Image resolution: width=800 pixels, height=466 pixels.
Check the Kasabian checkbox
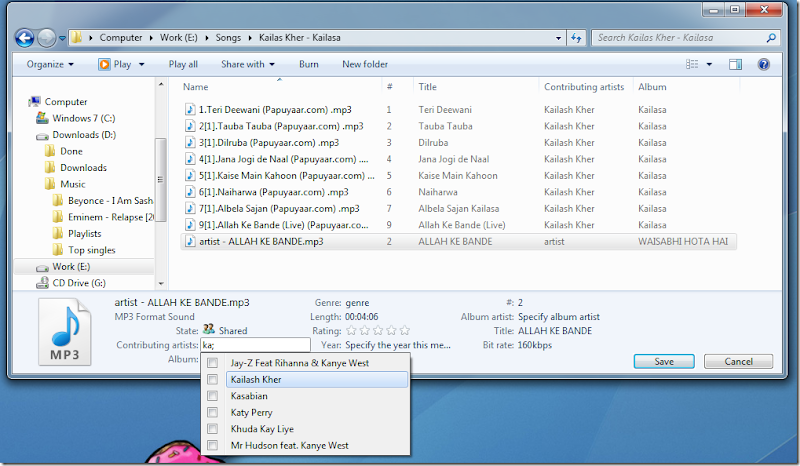coord(212,396)
